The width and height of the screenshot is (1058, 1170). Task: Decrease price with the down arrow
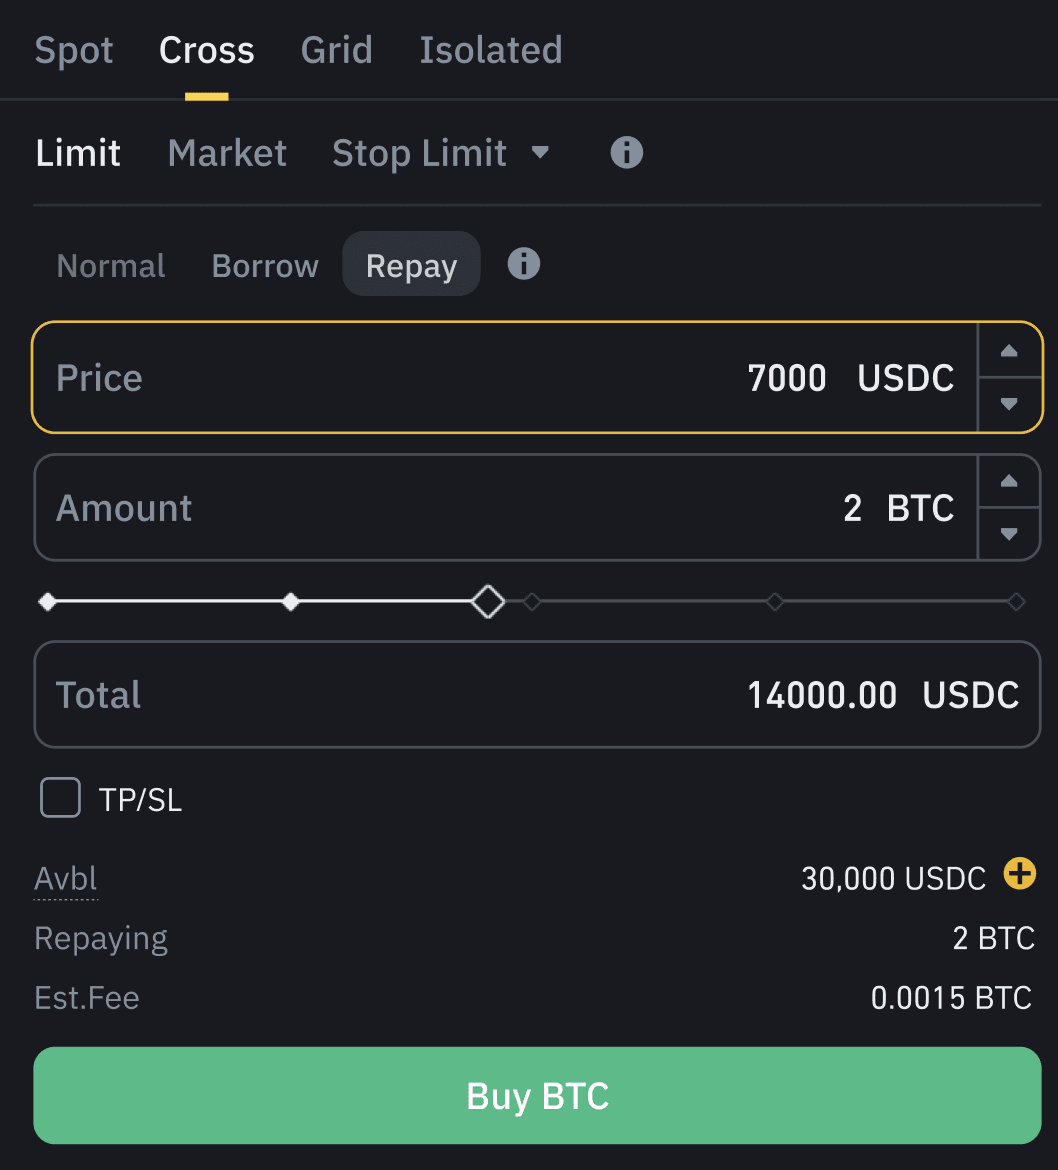coord(1009,405)
